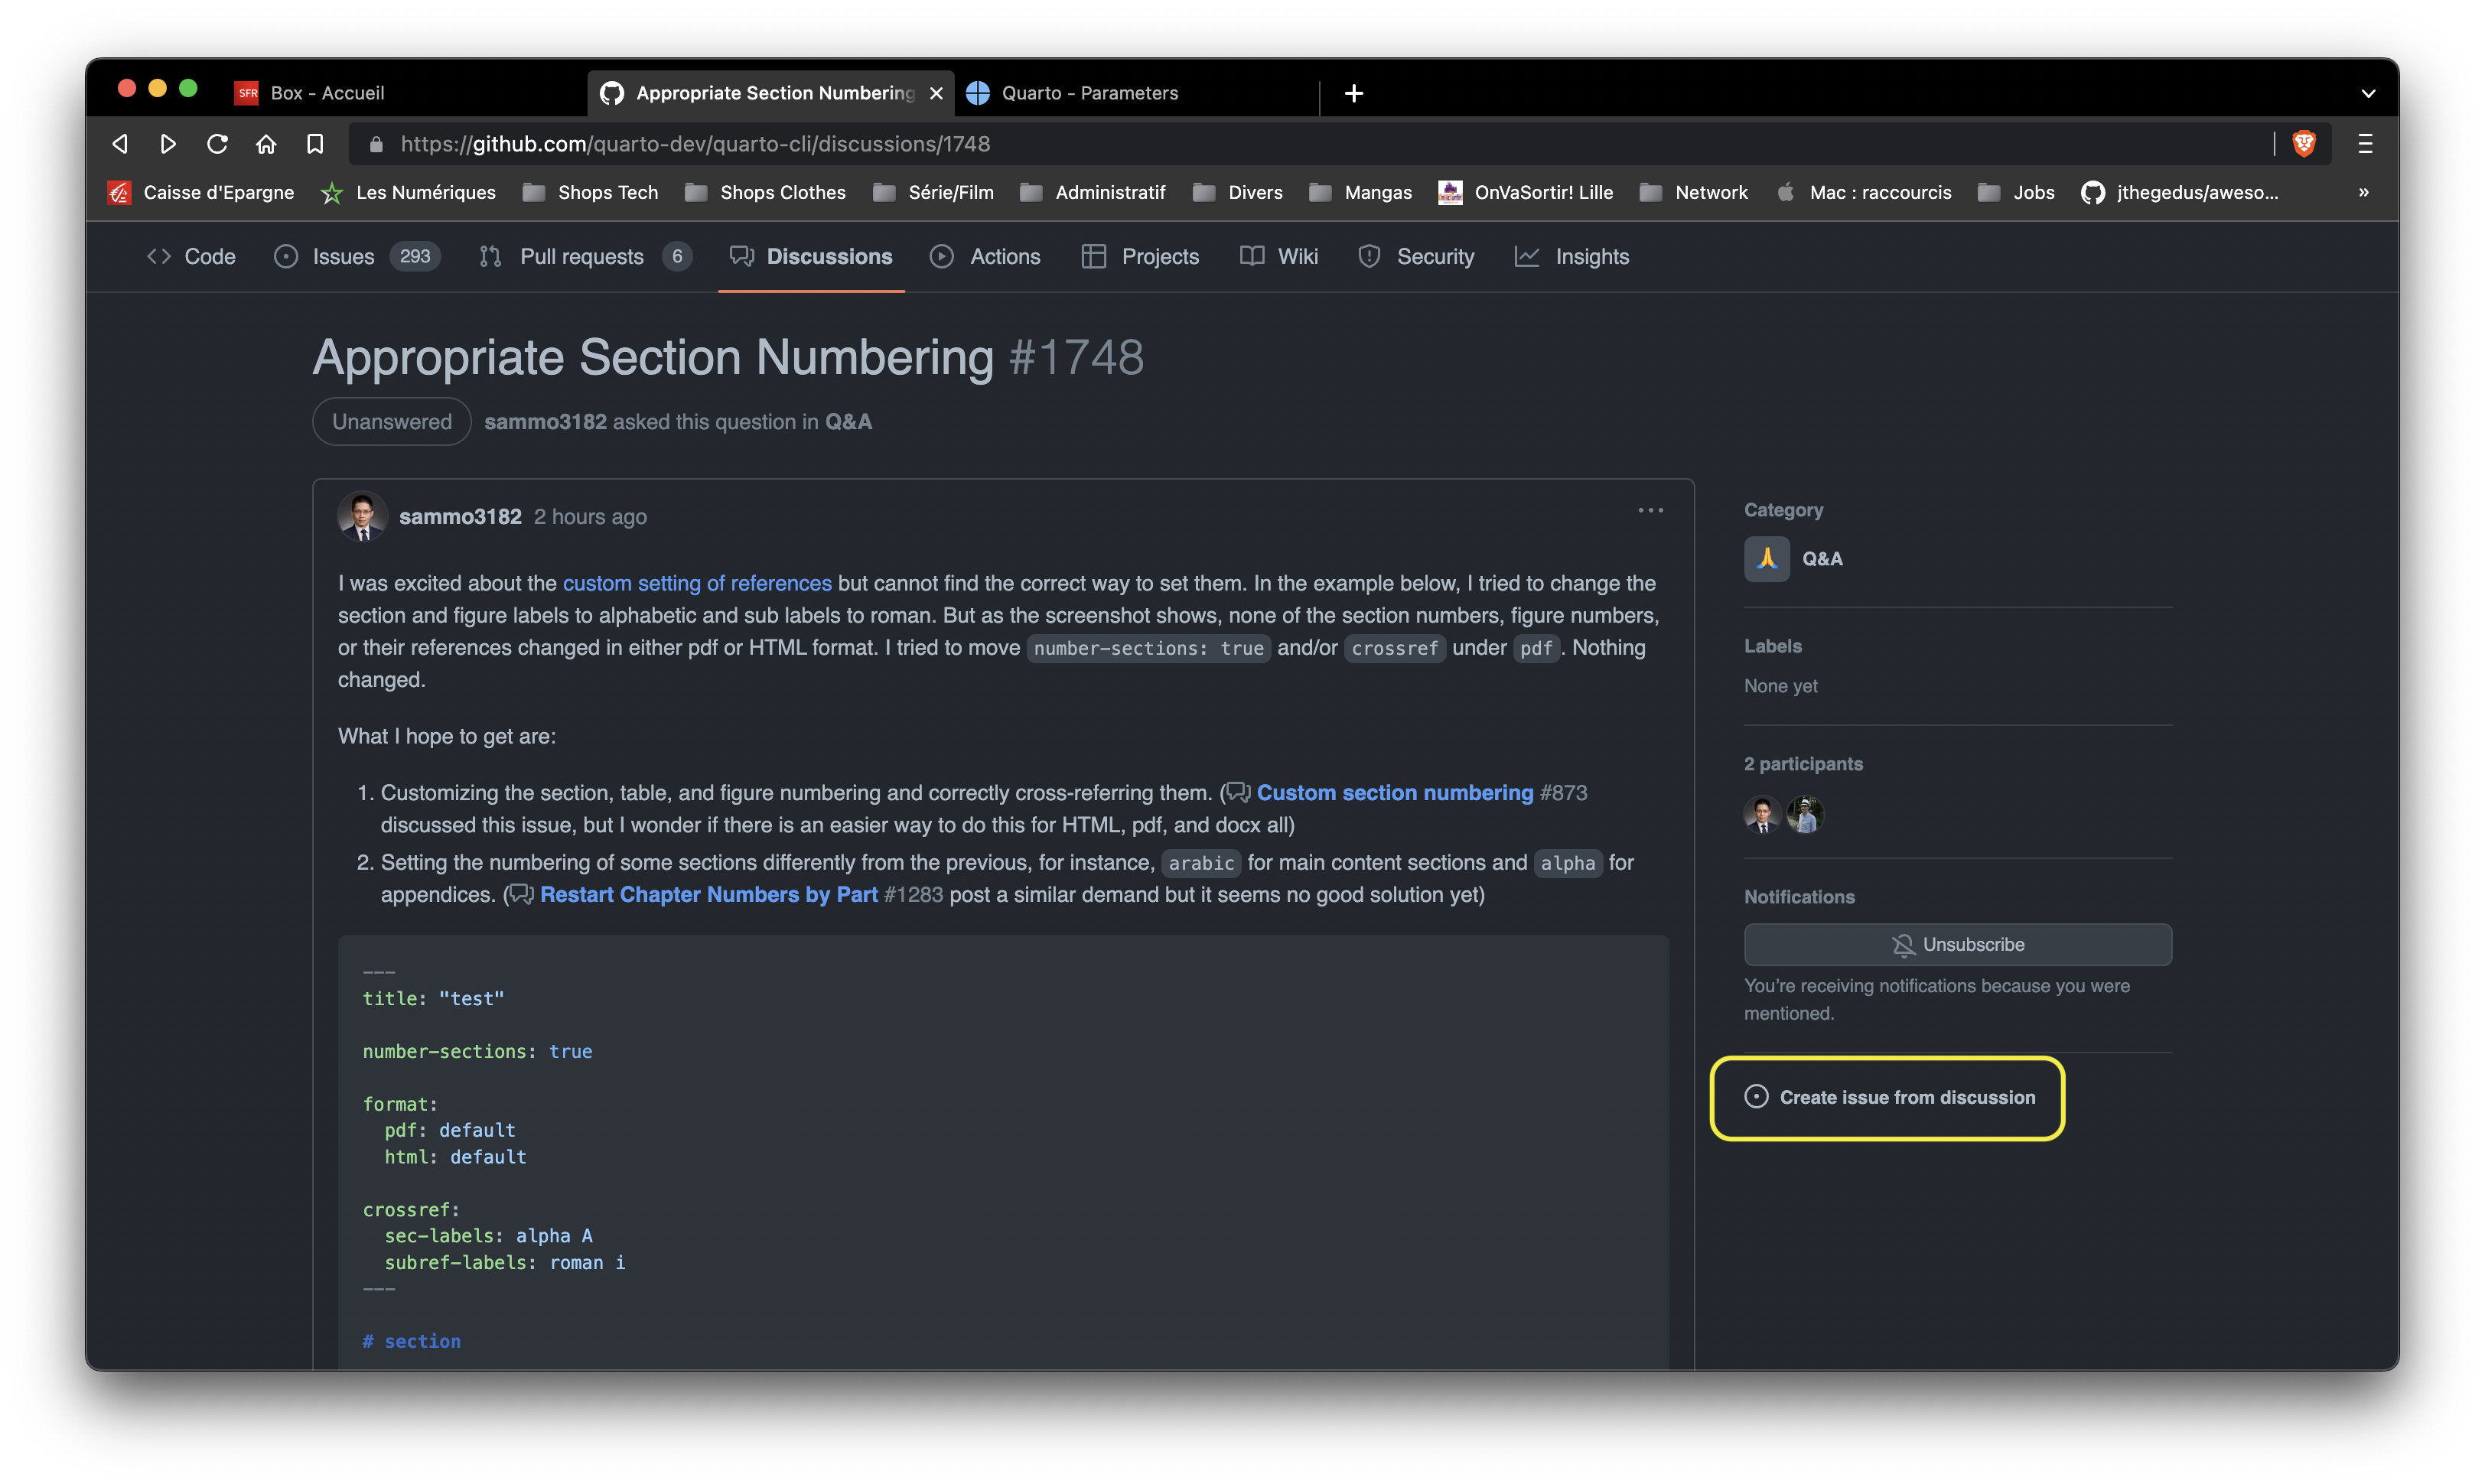This screenshot has width=2485, height=1484.
Task: Open the Les Numériques bookmark
Action: [408, 192]
